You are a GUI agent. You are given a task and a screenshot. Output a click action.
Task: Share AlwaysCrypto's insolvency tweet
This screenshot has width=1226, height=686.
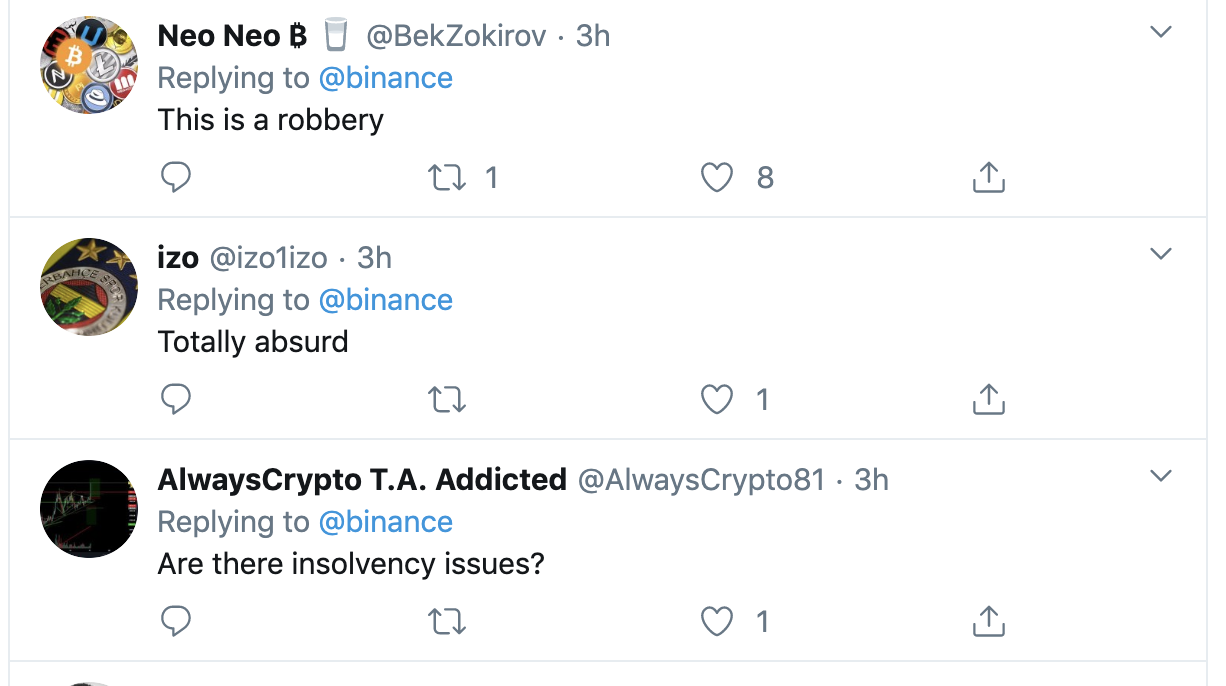(x=988, y=622)
